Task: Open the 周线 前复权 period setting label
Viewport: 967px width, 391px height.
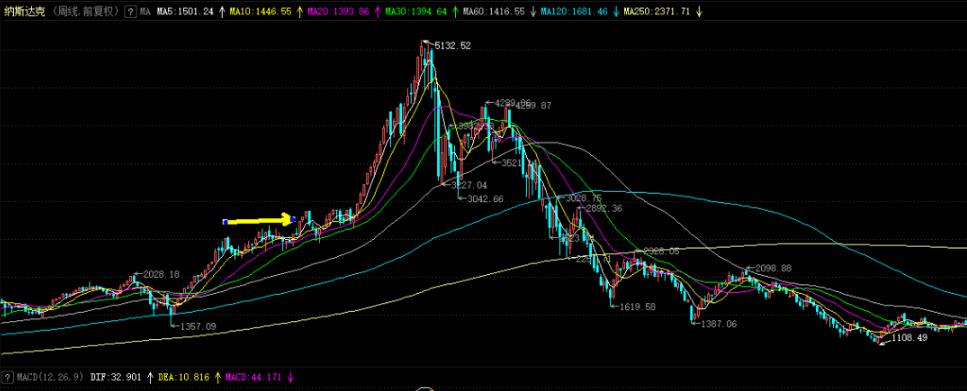Action: coord(85,12)
